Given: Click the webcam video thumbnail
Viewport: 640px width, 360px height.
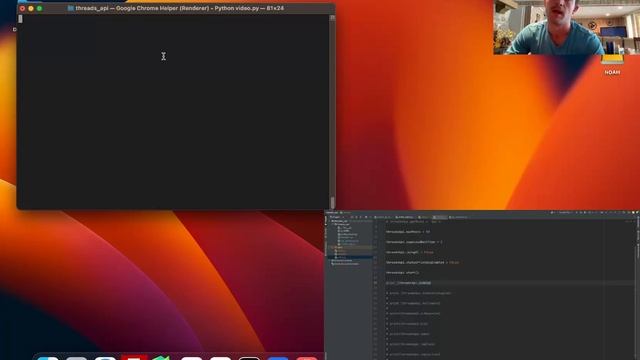Looking at the screenshot, I should (x=567, y=27).
